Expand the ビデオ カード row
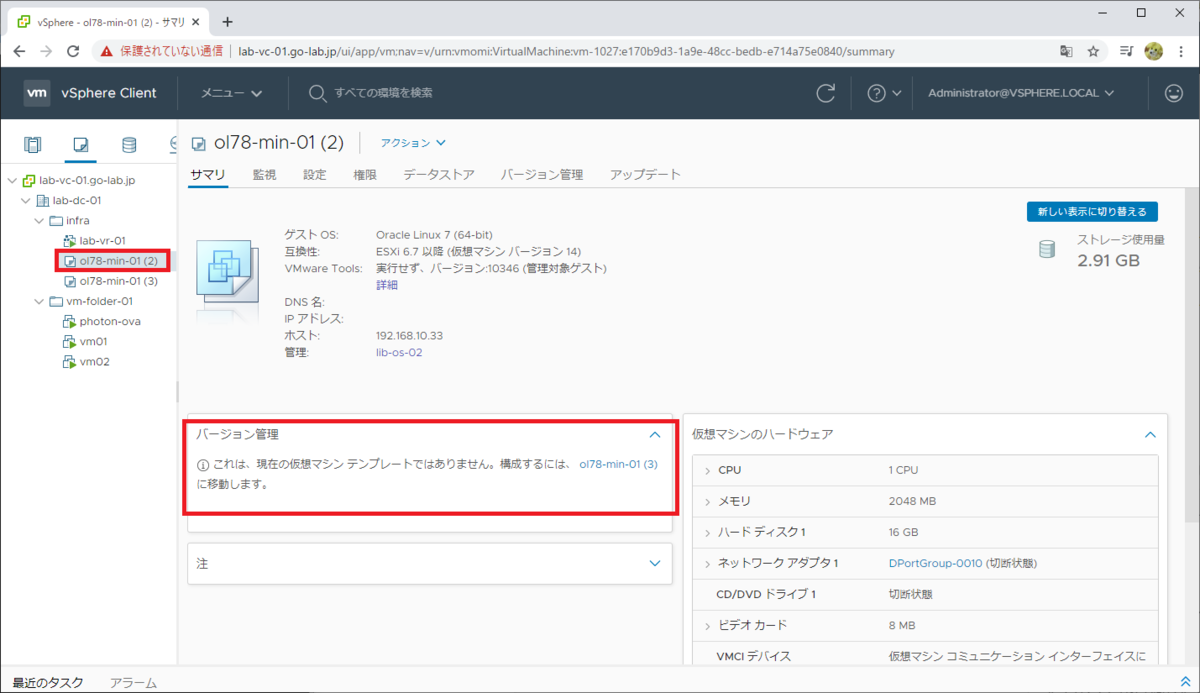Image resolution: width=1200 pixels, height=693 pixels. tap(707, 625)
